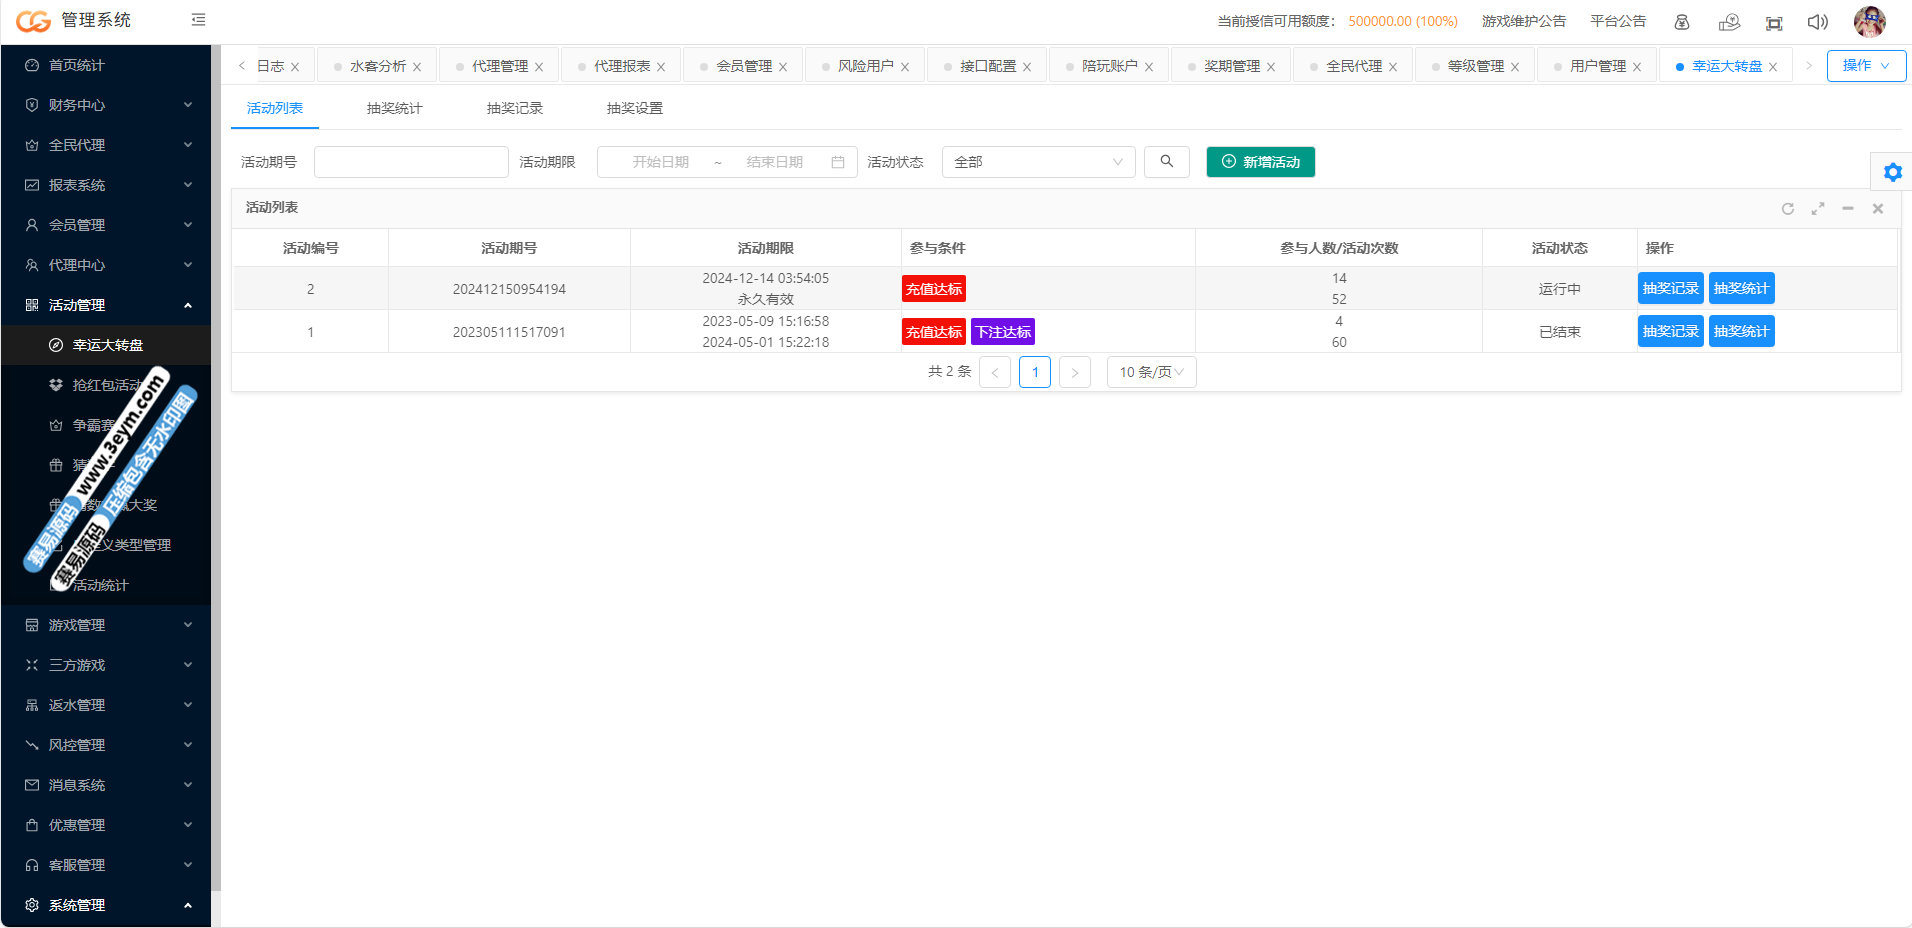1912x928 pixels.
Task: Collapse the sidebar menu with hamburger icon
Action: pos(198,20)
